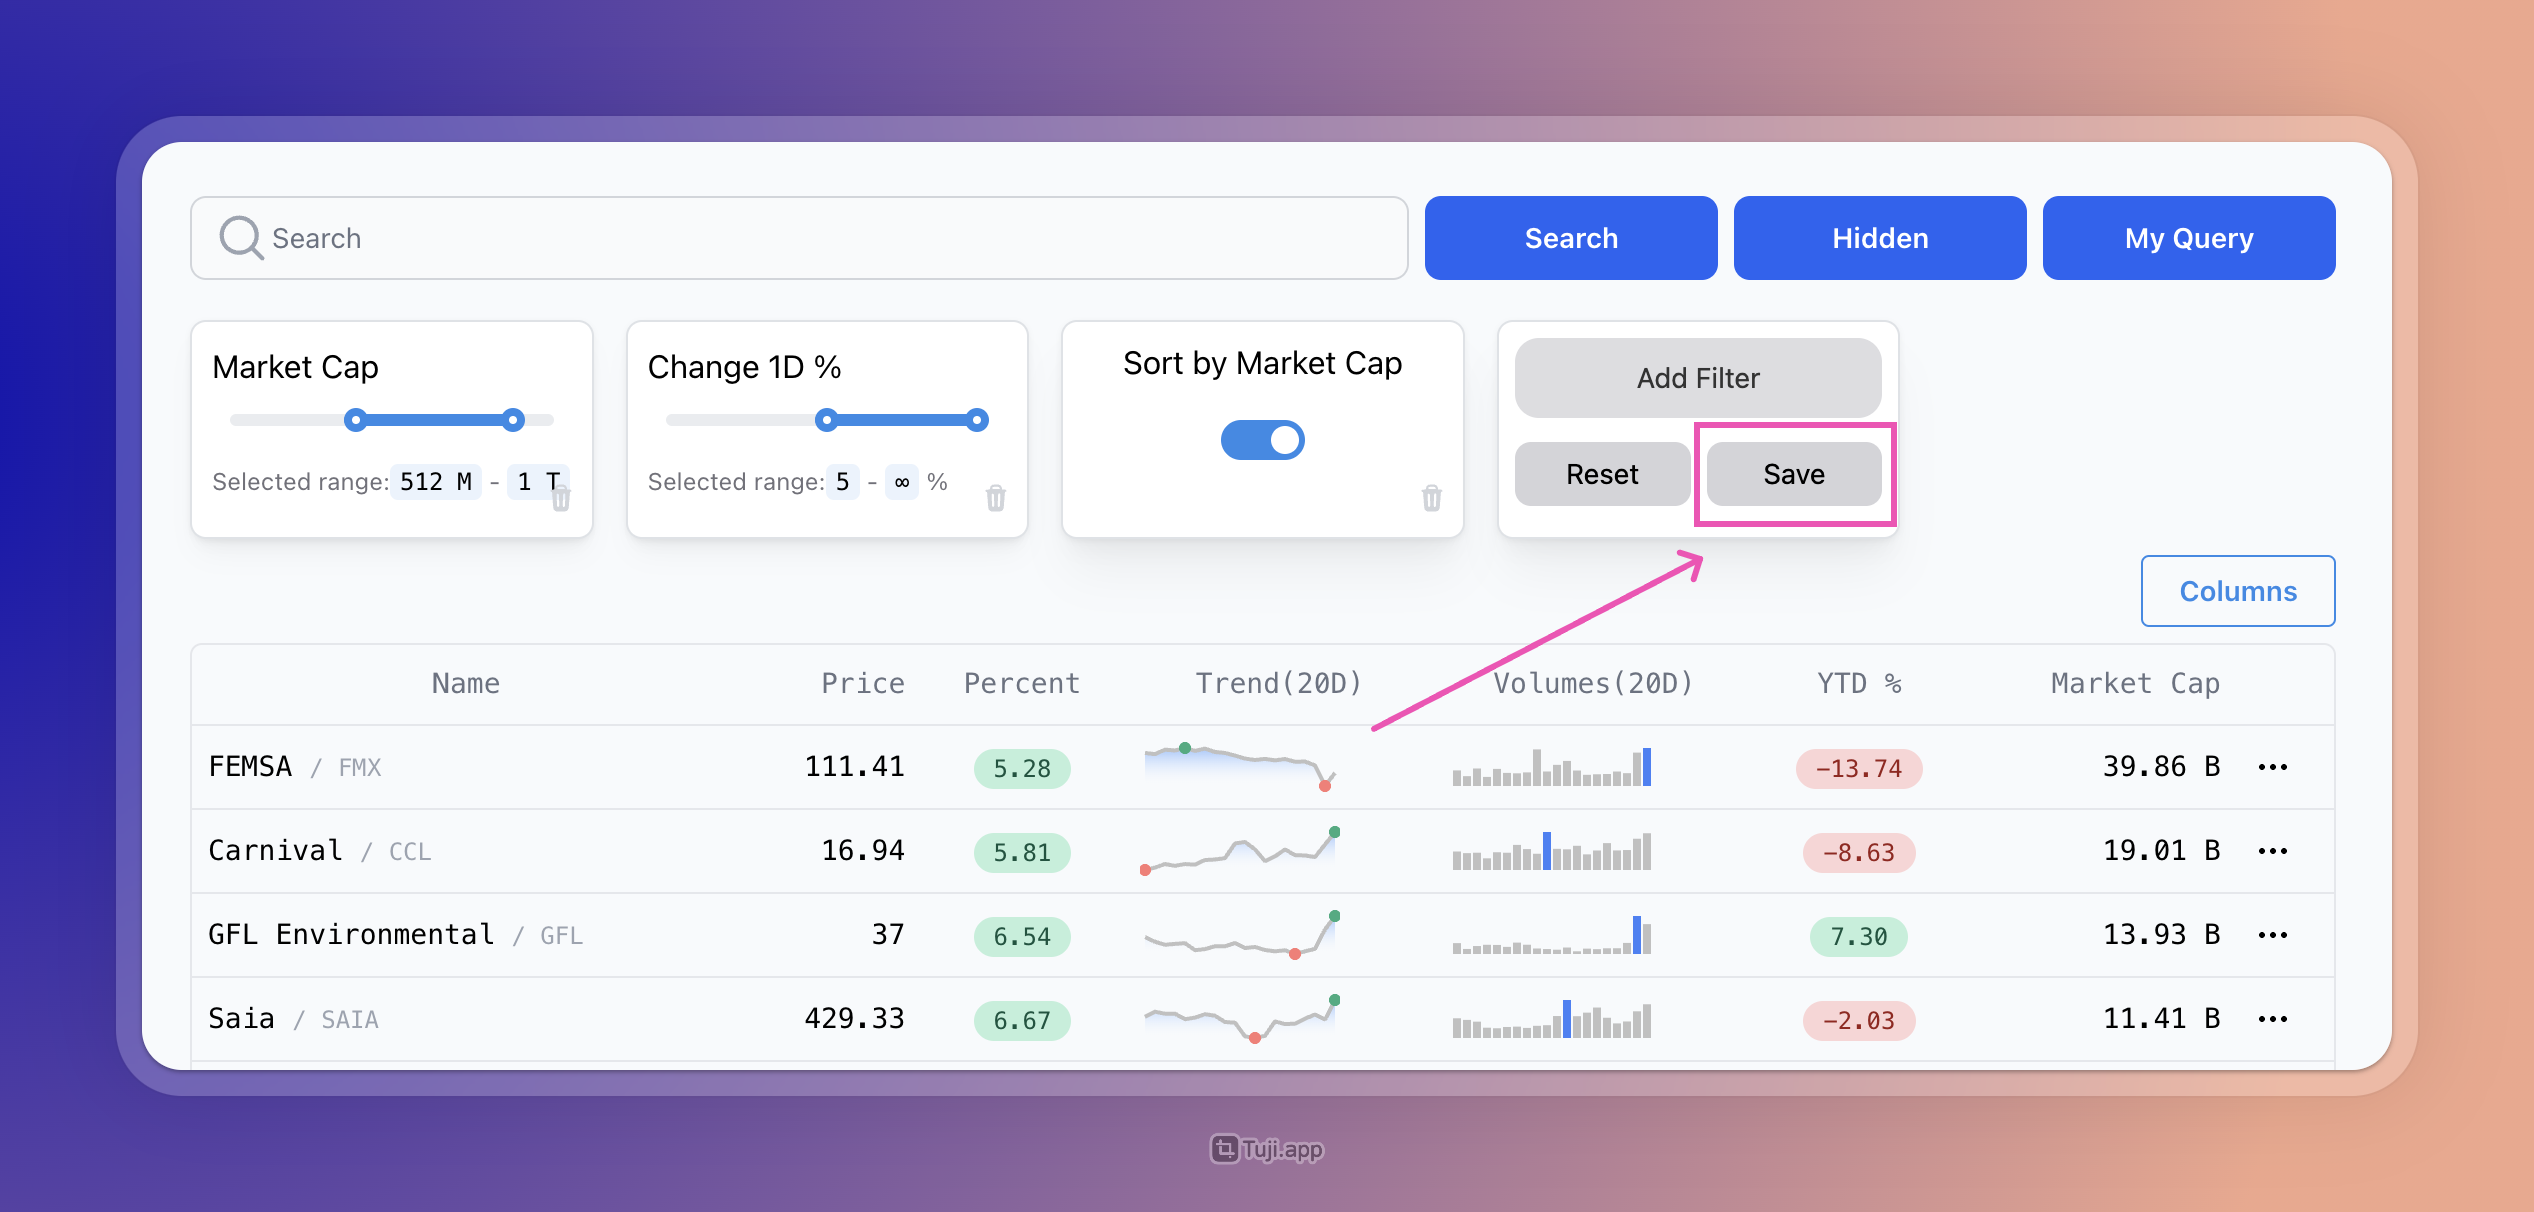Click market cap 13.93 B value
Viewport: 2534px width, 1212px height.
click(x=2161, y=935)
